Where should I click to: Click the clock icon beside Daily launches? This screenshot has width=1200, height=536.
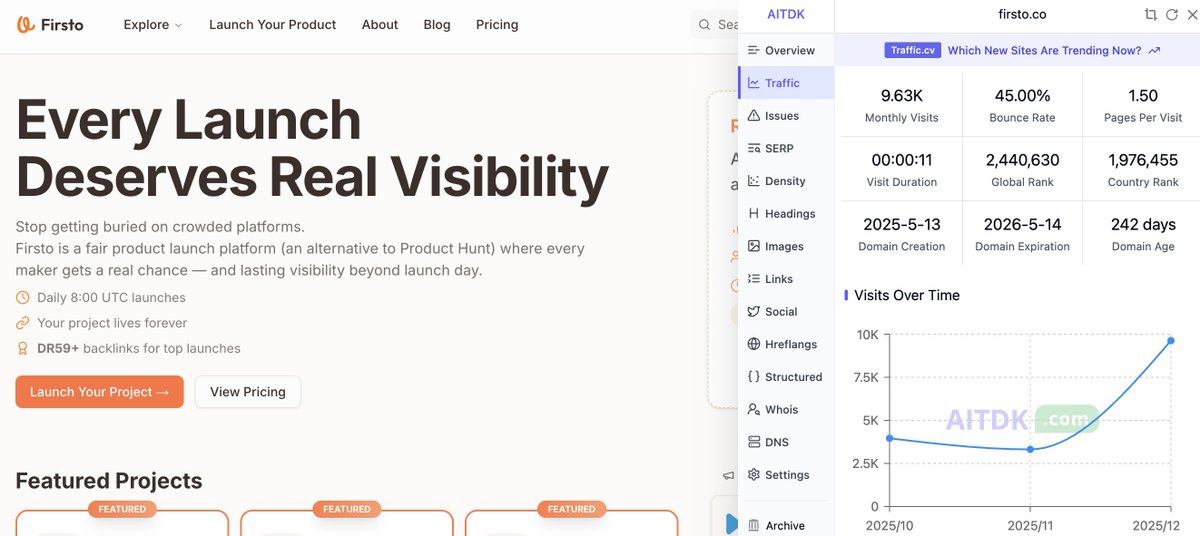[23, 298]
